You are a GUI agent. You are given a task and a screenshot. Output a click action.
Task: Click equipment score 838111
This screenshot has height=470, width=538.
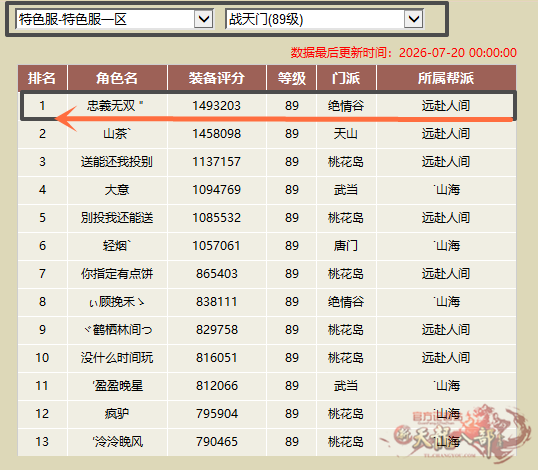click(x=217, y=302)
